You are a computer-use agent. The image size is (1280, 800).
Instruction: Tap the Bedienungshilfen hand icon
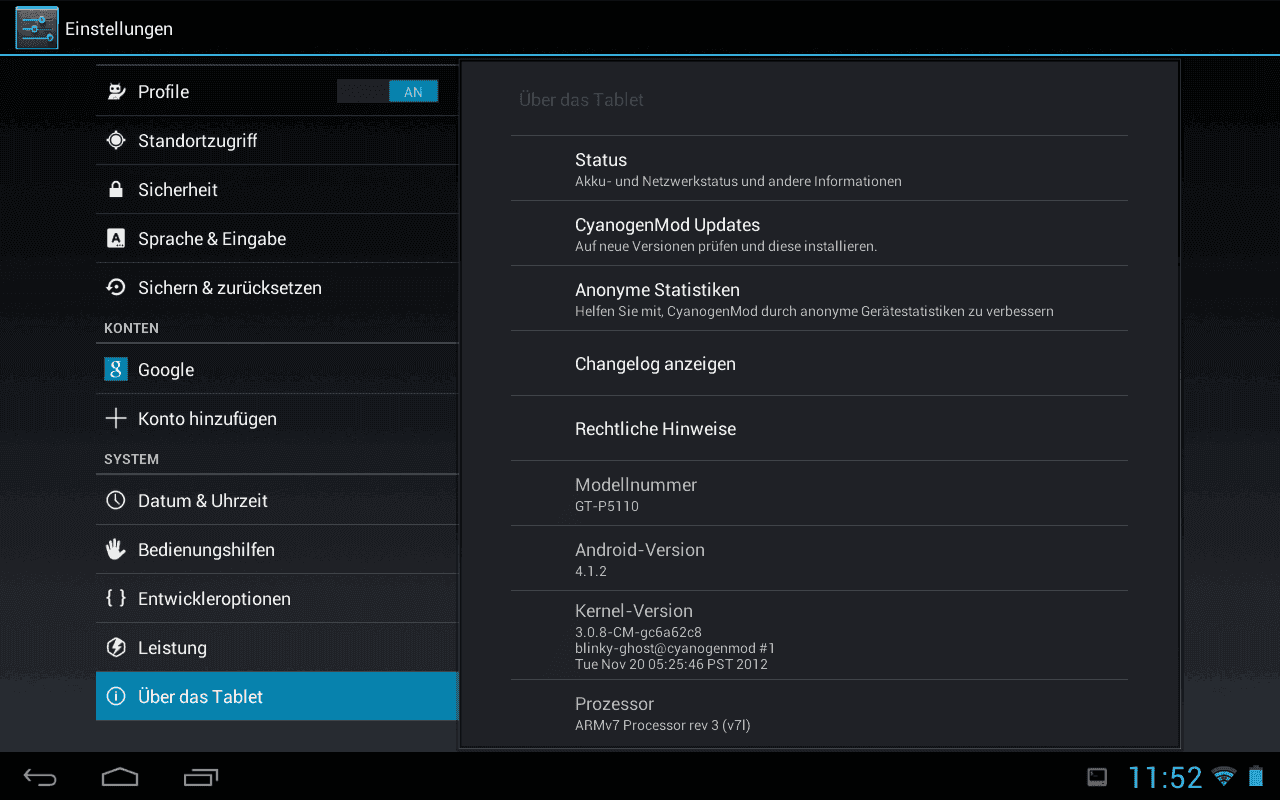point(116,550)
